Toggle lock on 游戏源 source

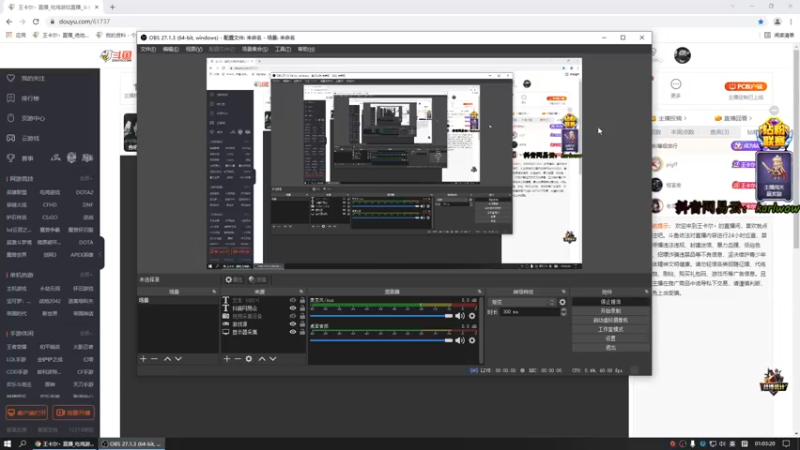click(x=302, y=324)
